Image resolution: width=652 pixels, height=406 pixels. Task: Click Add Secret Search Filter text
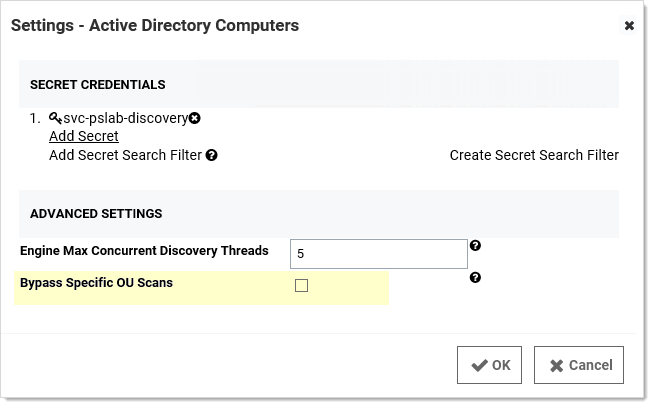(125, 155)
